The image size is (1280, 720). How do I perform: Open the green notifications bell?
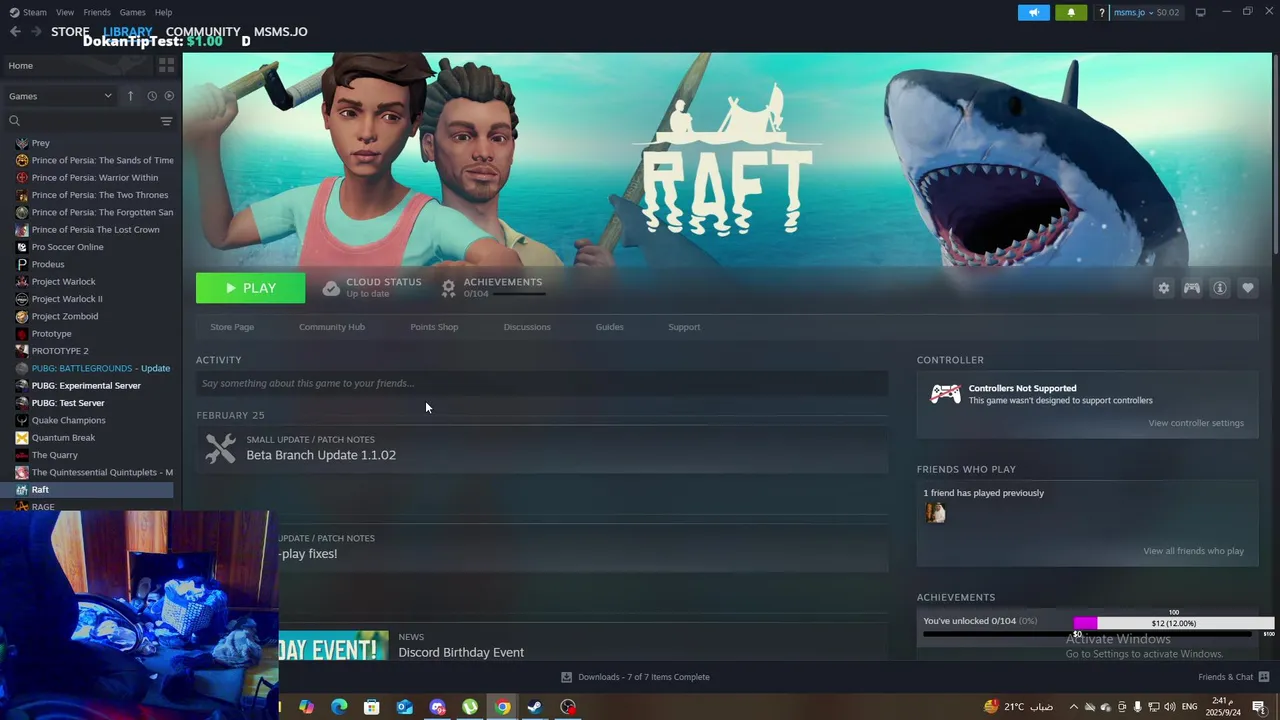(x=1071, y=12)
